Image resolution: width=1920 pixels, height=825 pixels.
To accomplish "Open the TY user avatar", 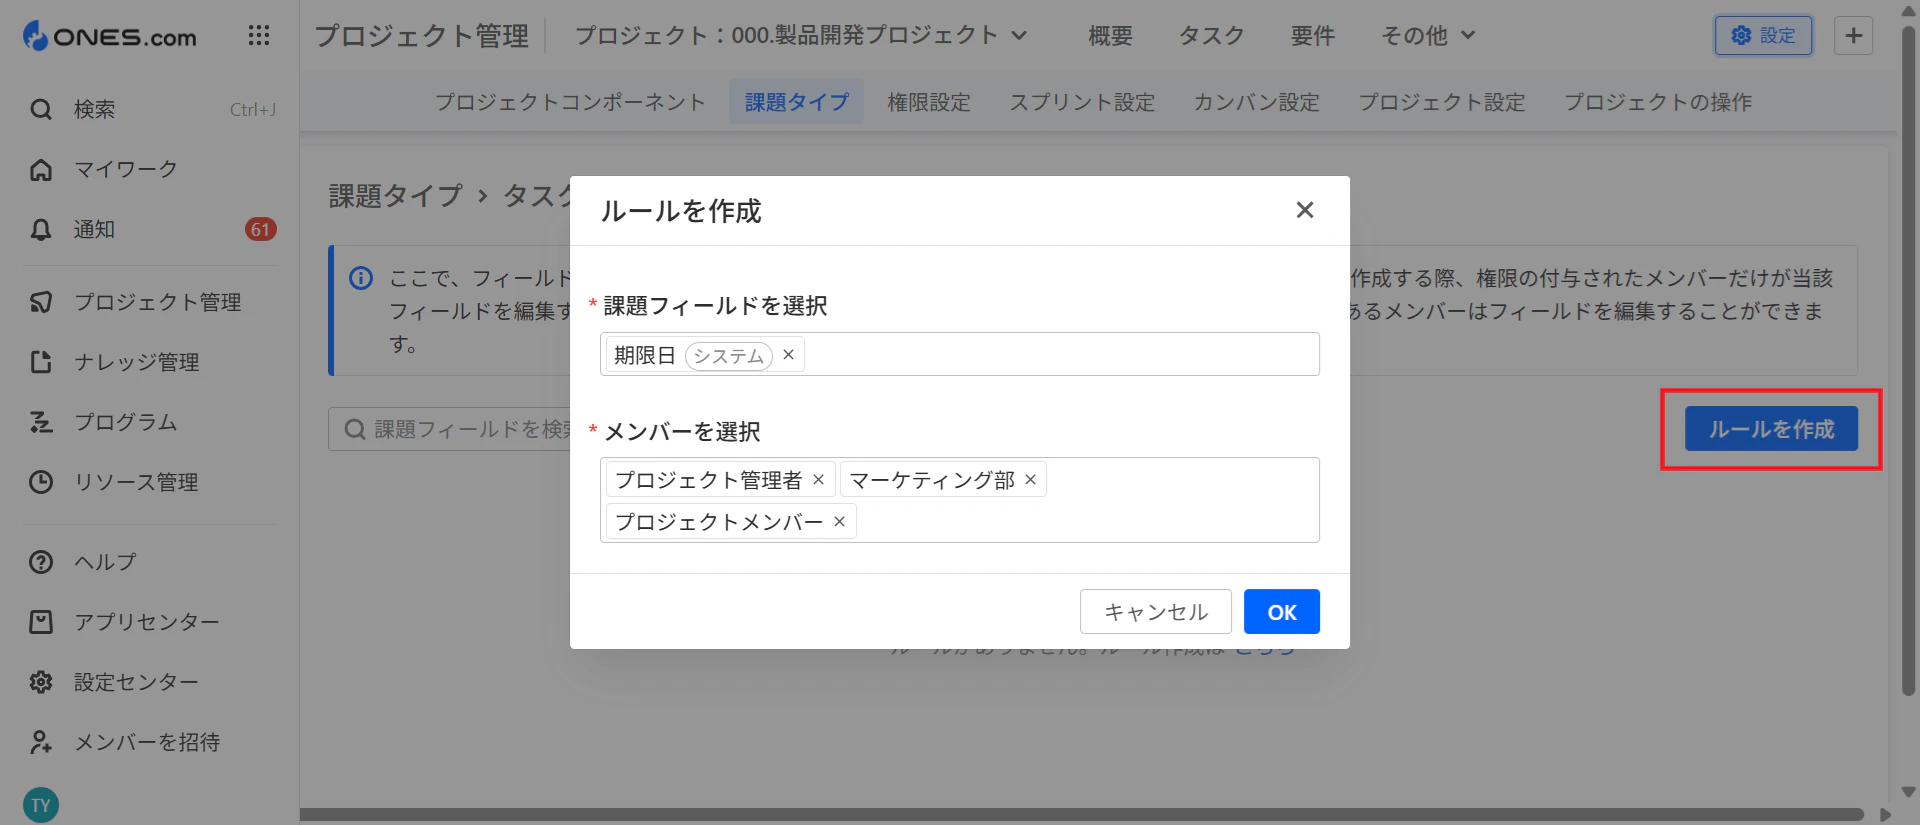I will (x=41, y=805).
